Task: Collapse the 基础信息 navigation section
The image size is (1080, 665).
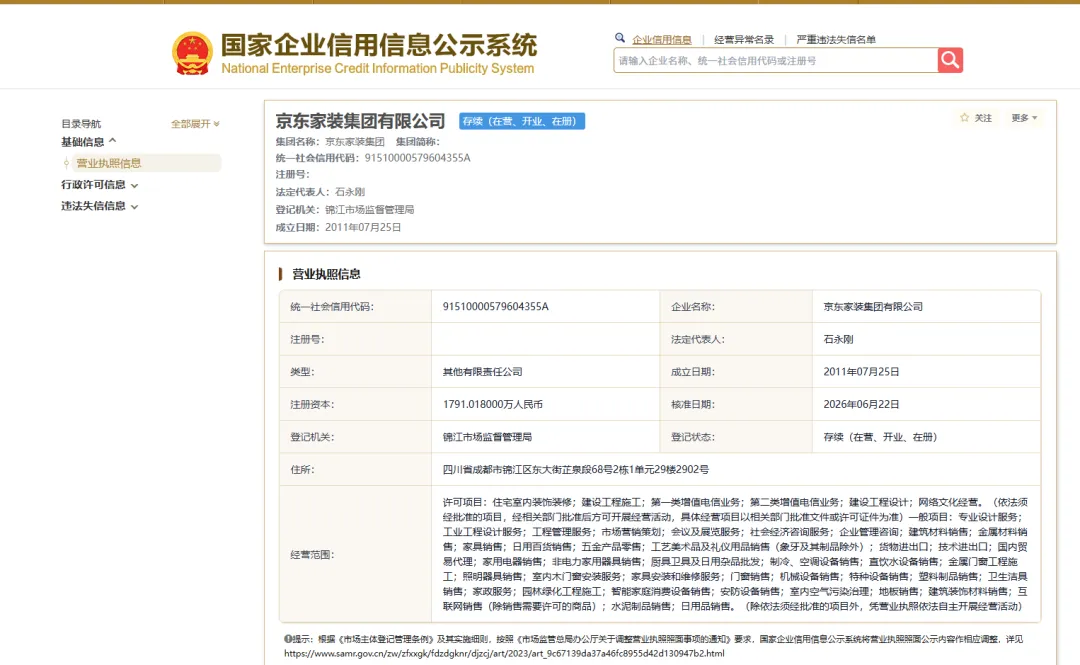Action: [x=89, y=142]
